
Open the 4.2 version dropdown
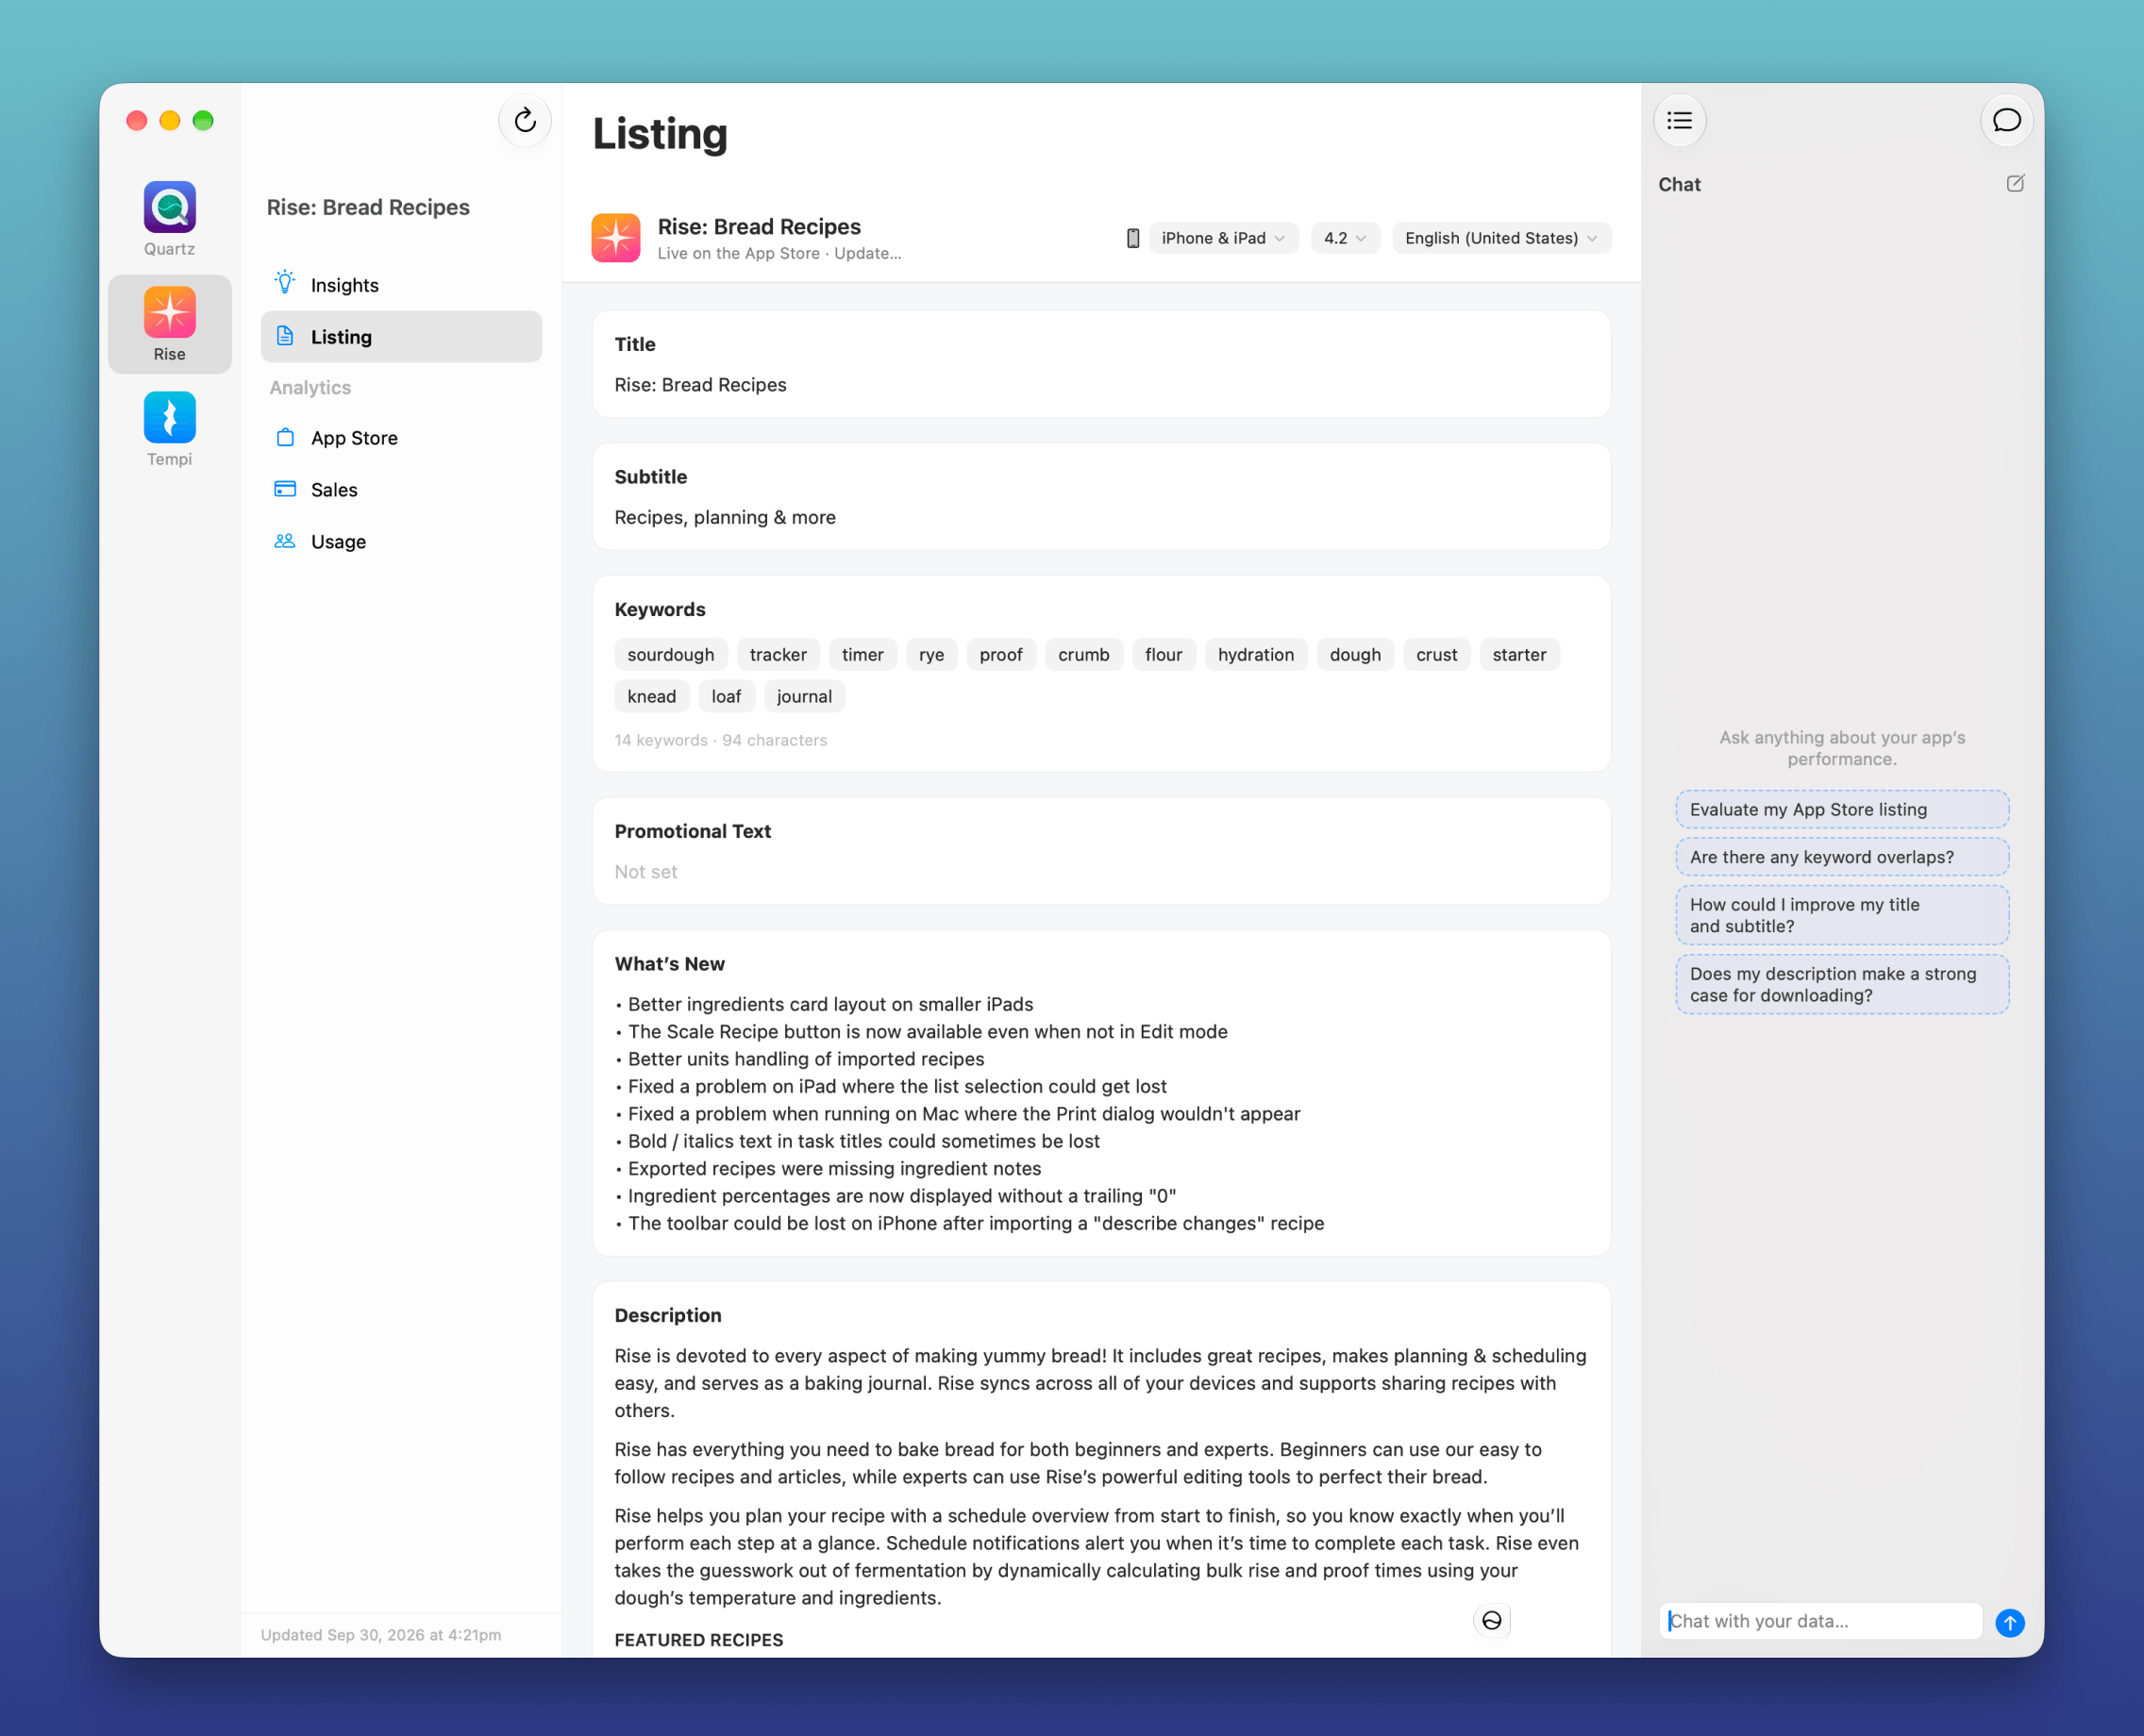click(1345, 238)
